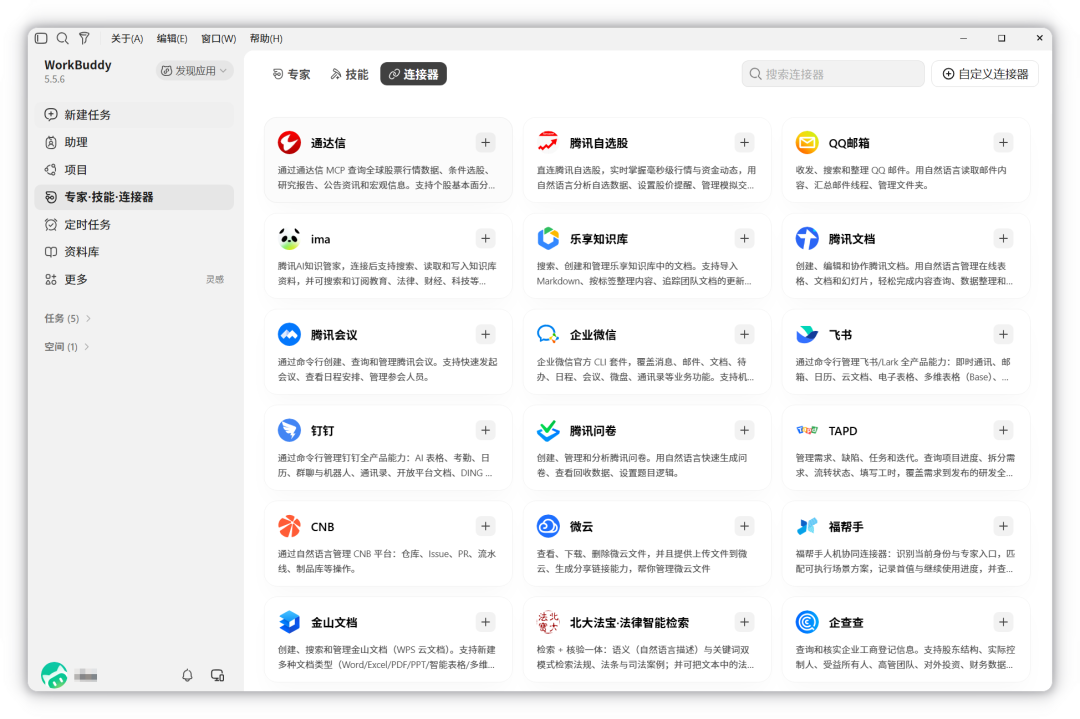Add the 福帮手 connector with plus

coord(1004,526)
